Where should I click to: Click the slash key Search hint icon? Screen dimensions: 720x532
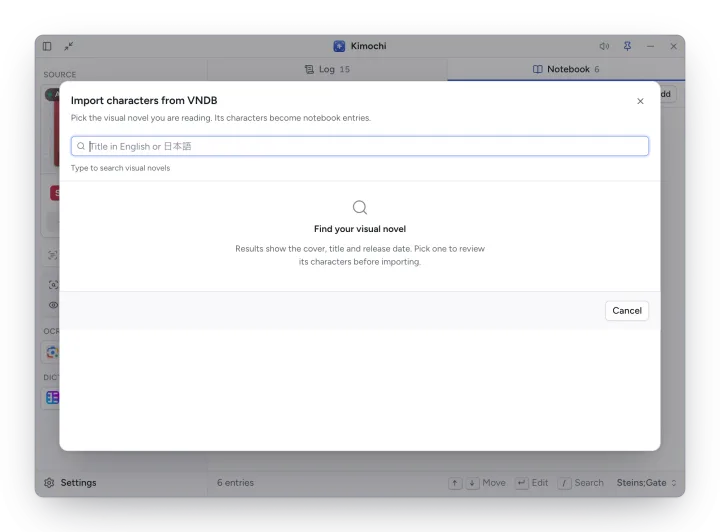pos(564,483)
